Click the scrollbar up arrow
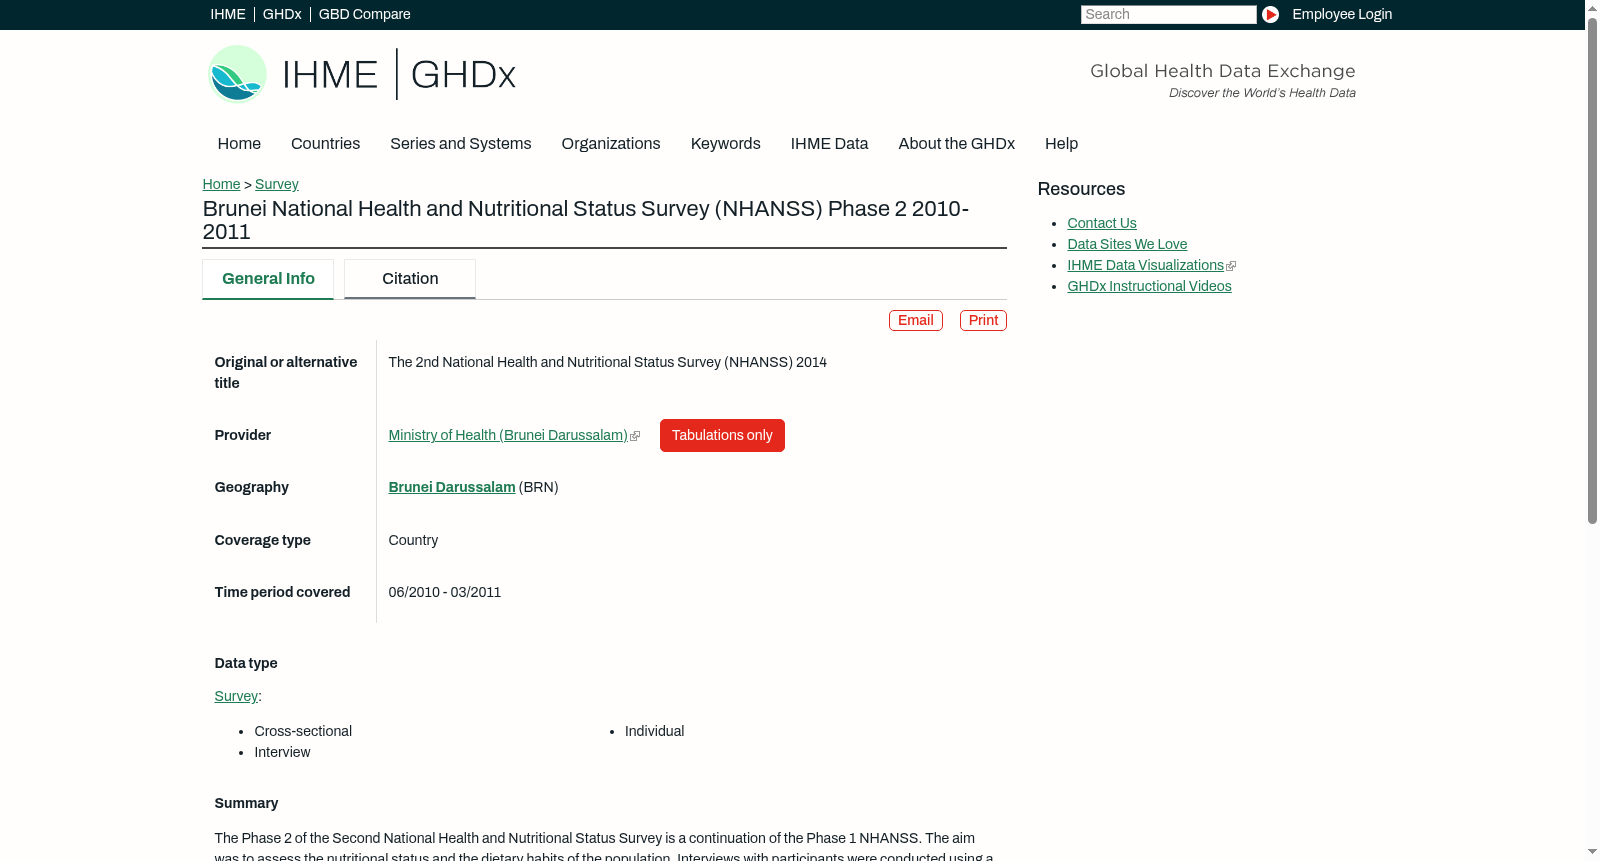The image size is (1600, 861). pyautogui.click(x=1592, y=7)
